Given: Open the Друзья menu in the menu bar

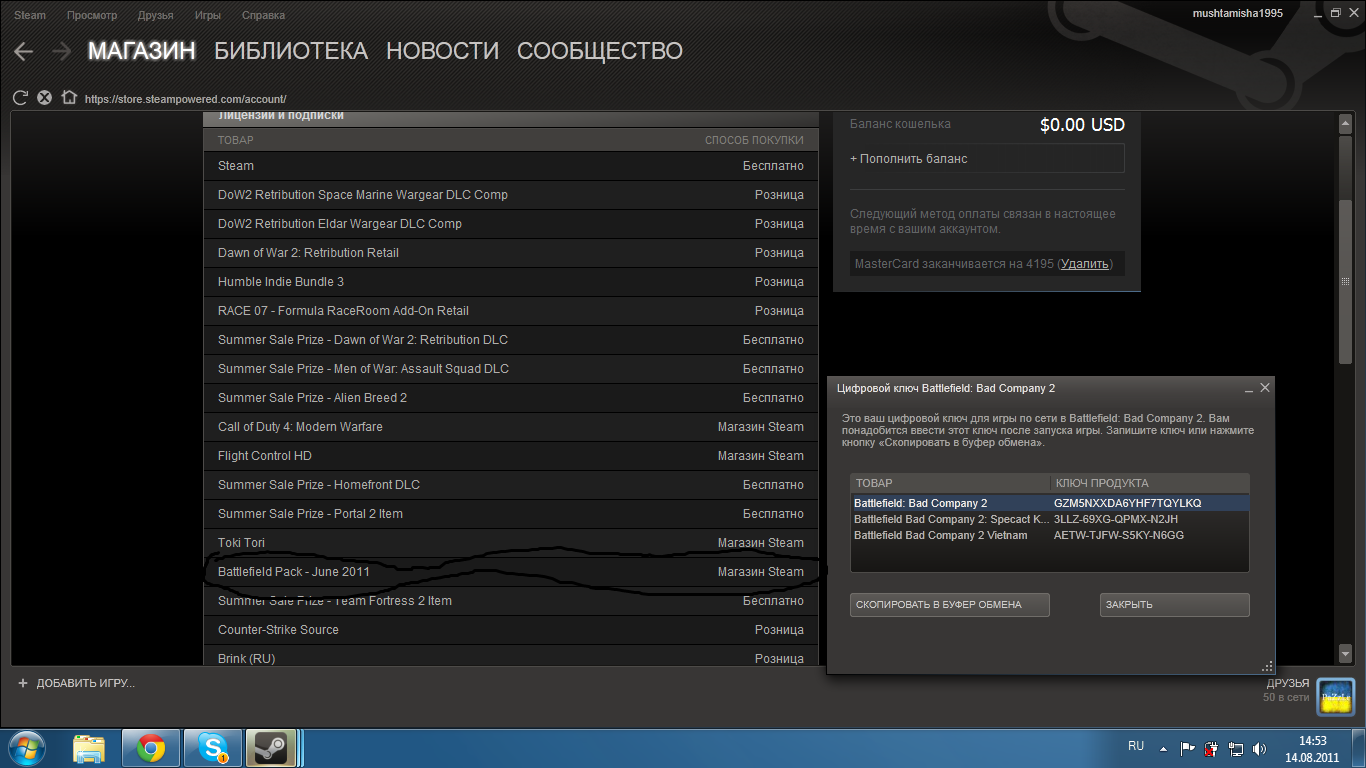Looking at the screenshot, I should [155, 15].
